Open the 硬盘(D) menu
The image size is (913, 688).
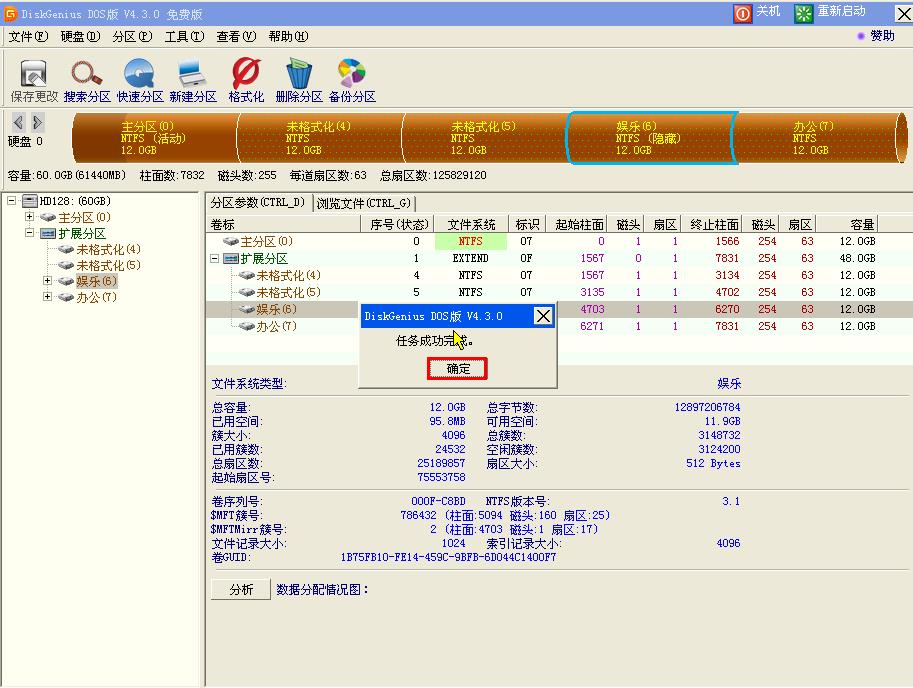[x=80, y=37]
